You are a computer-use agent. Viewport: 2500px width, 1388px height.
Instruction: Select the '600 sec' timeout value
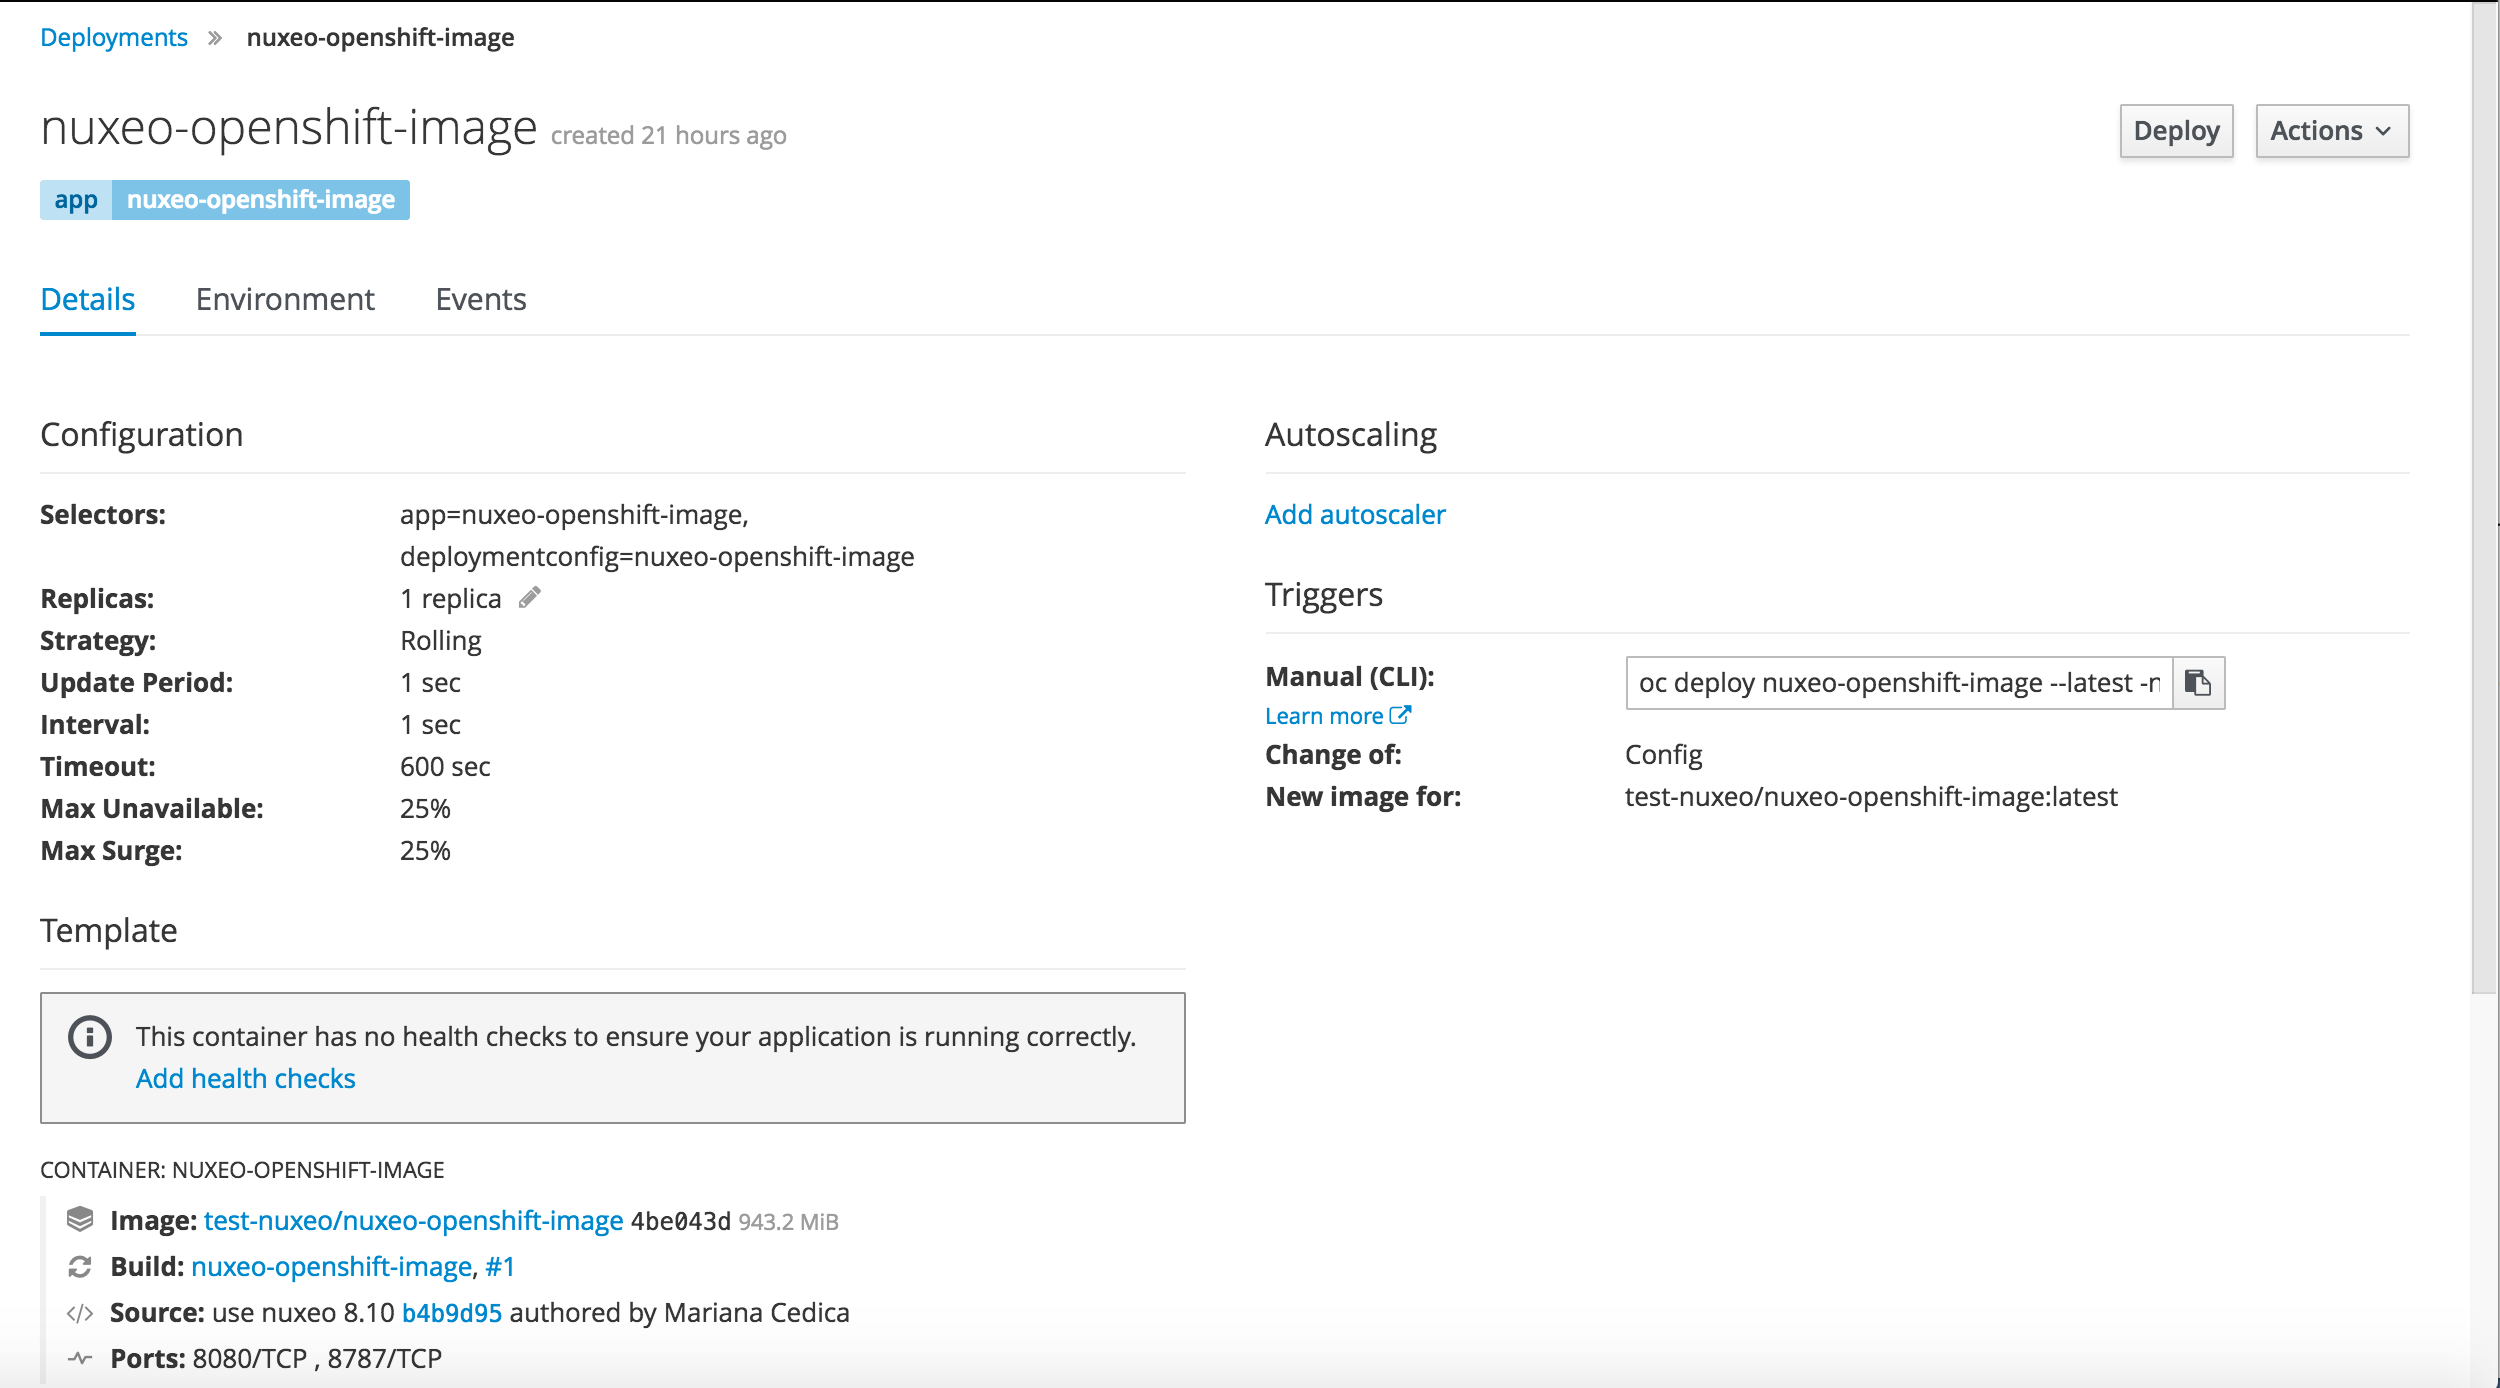[x=445, y=766]
